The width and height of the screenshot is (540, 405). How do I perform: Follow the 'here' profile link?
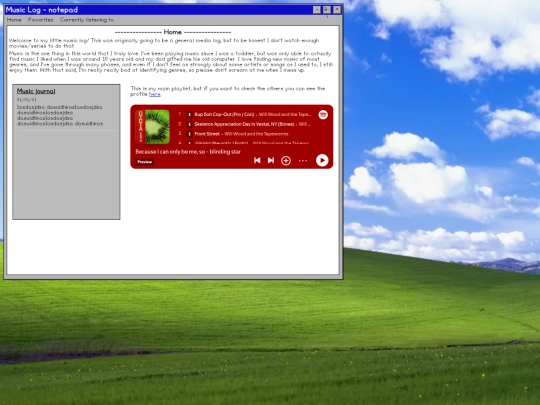(x=155, y=94)
